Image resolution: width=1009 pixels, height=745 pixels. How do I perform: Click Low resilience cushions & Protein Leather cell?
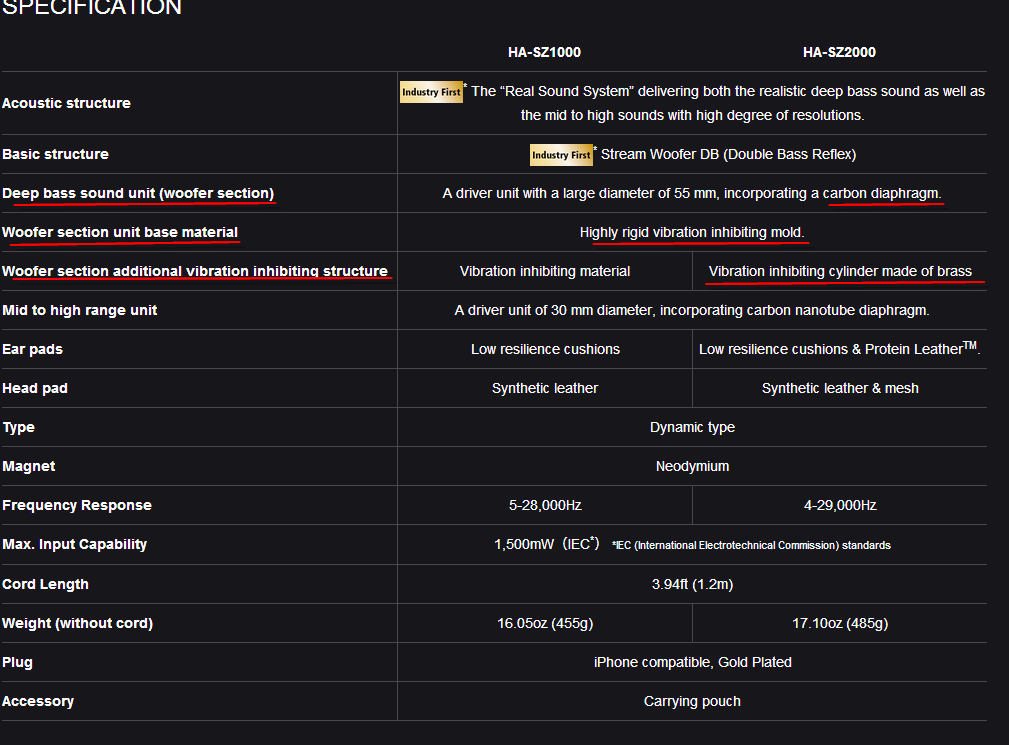[x=839, y=349]
